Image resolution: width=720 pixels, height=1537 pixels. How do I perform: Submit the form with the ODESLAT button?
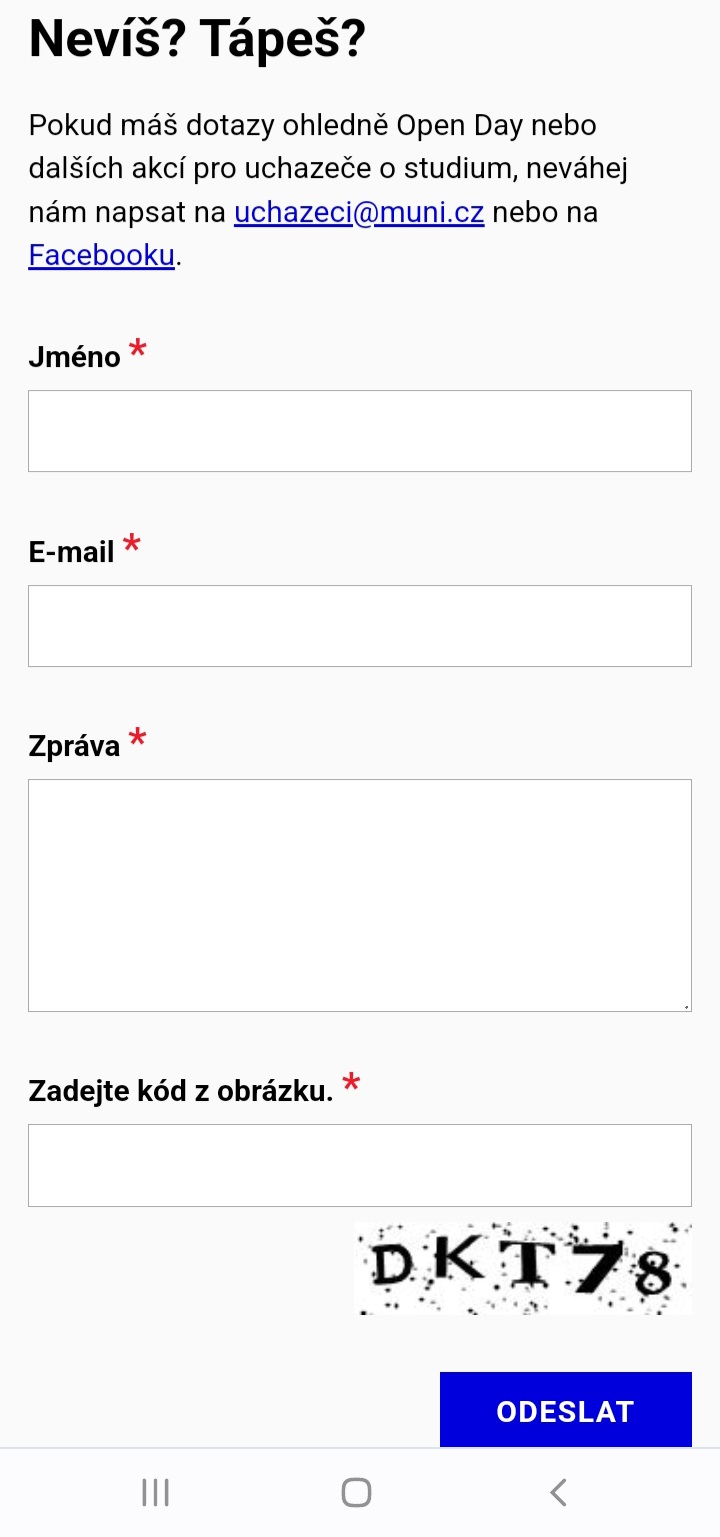tap(565, 1410)
